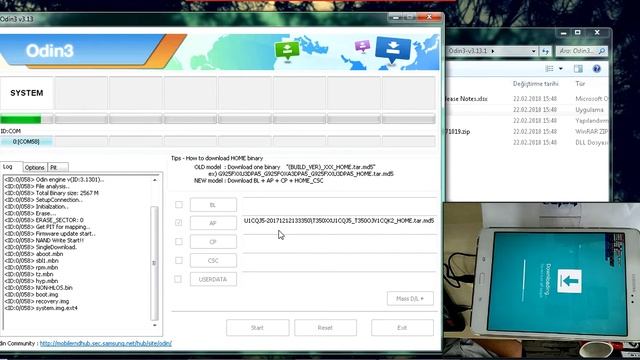Open the Odin Community Samsung link
This screenshot has height=360, width=640.
click(105, 344)
